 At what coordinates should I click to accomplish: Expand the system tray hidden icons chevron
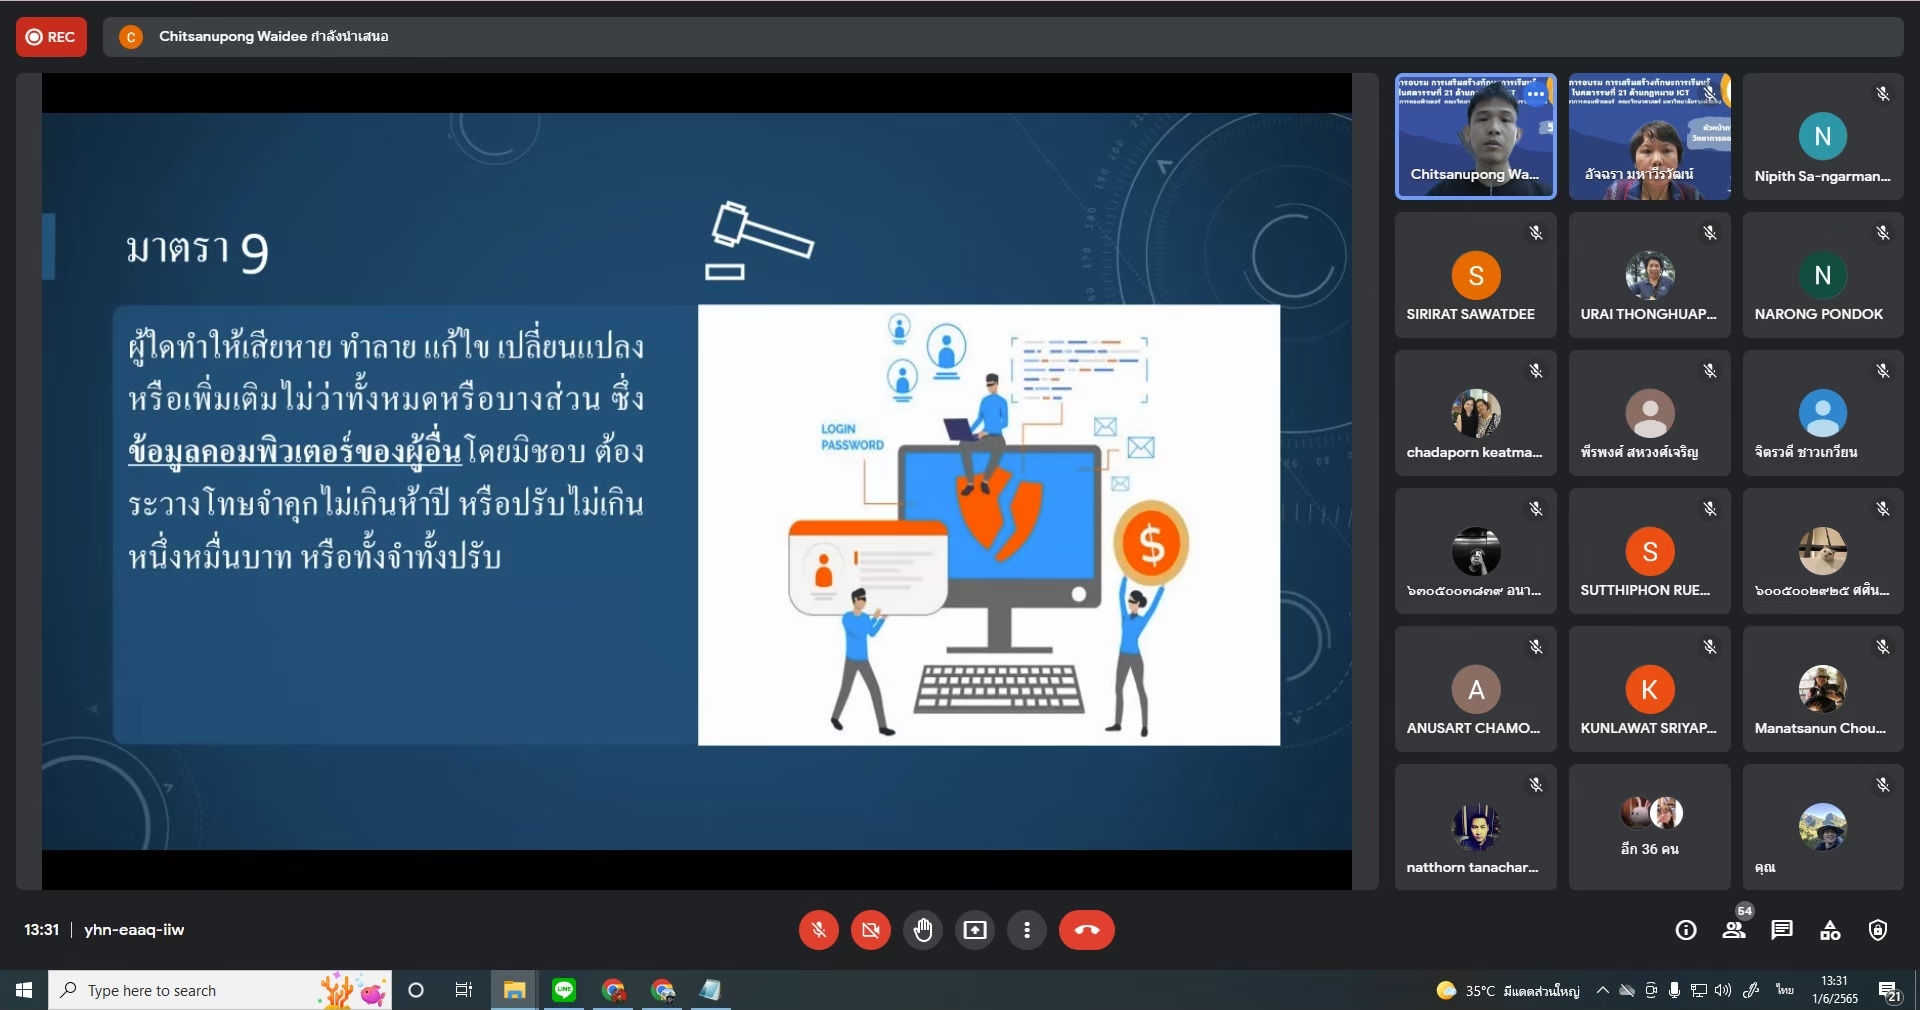[x=1602, y=990]
